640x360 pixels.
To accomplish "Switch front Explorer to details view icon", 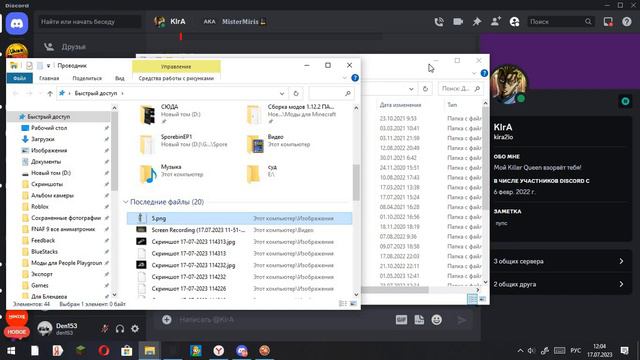I will pos(343,304).
